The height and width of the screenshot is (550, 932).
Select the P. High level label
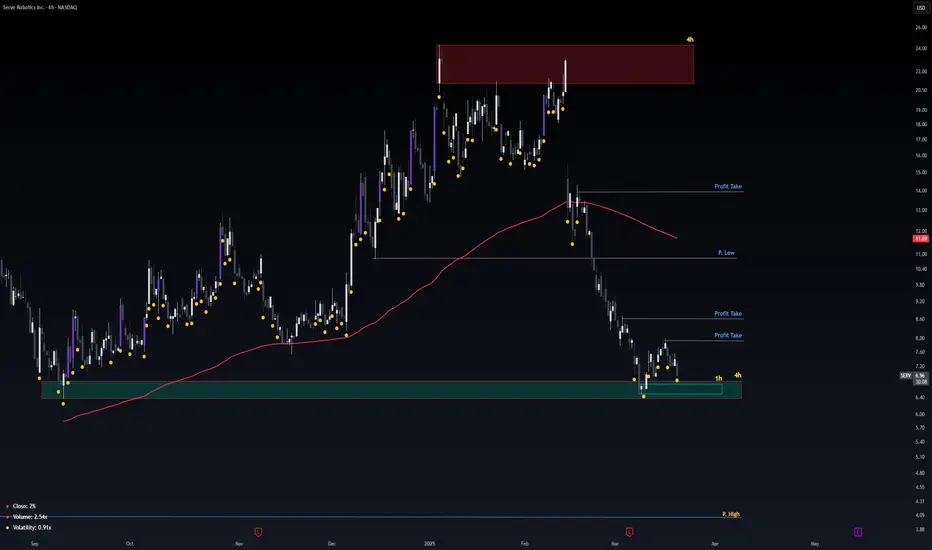click(x=731, y=514)
